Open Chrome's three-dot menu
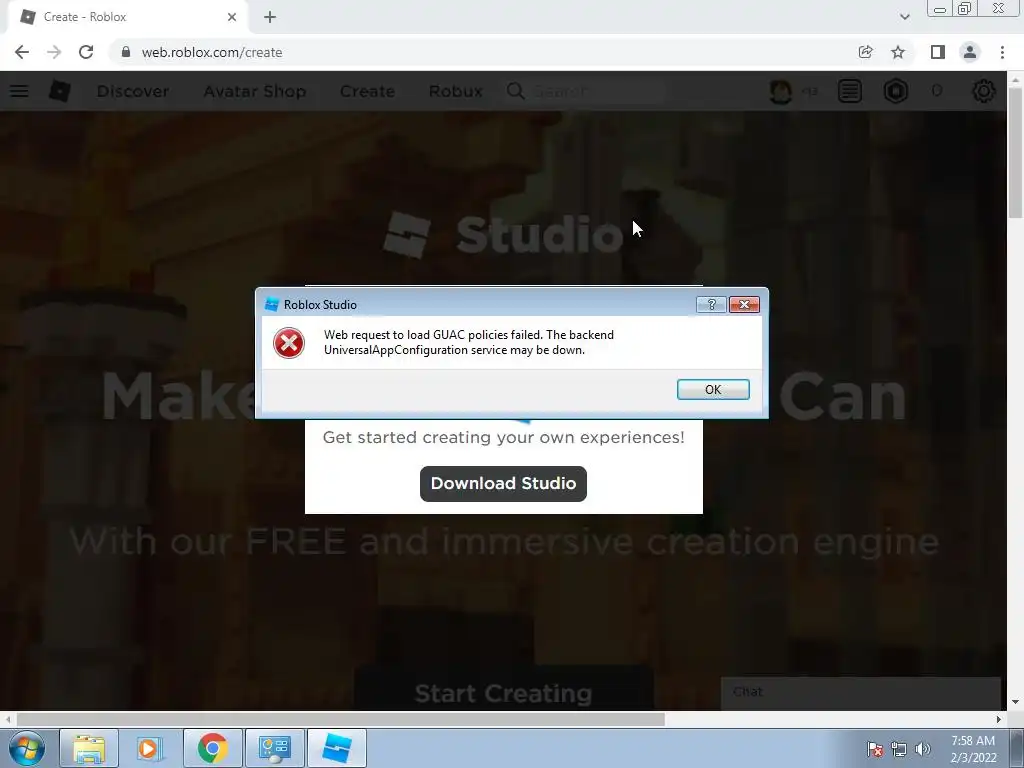 [1002, 52]
